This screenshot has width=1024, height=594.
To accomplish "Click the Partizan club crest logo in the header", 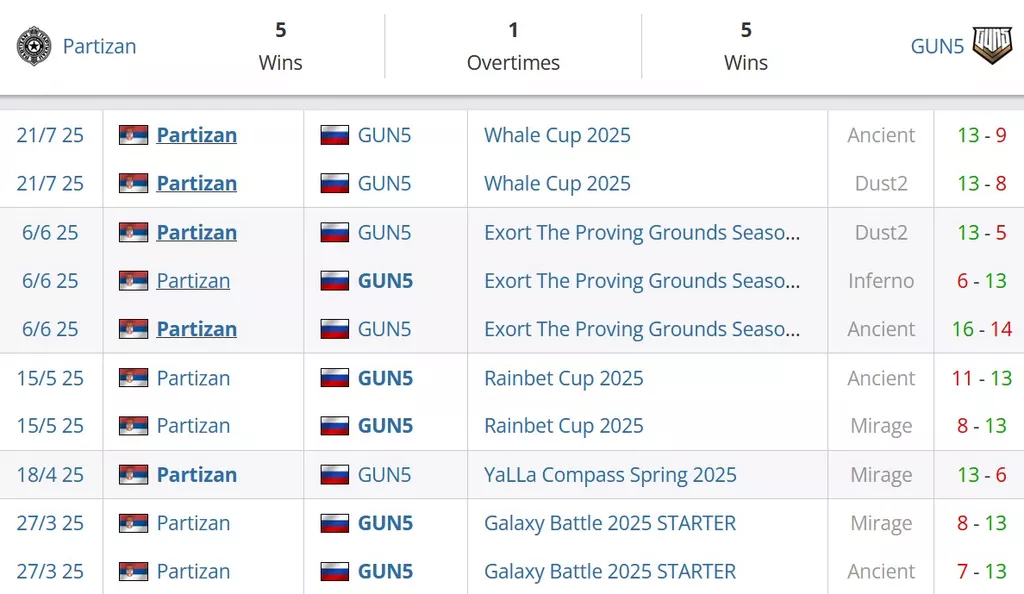I will pos(34,46).
